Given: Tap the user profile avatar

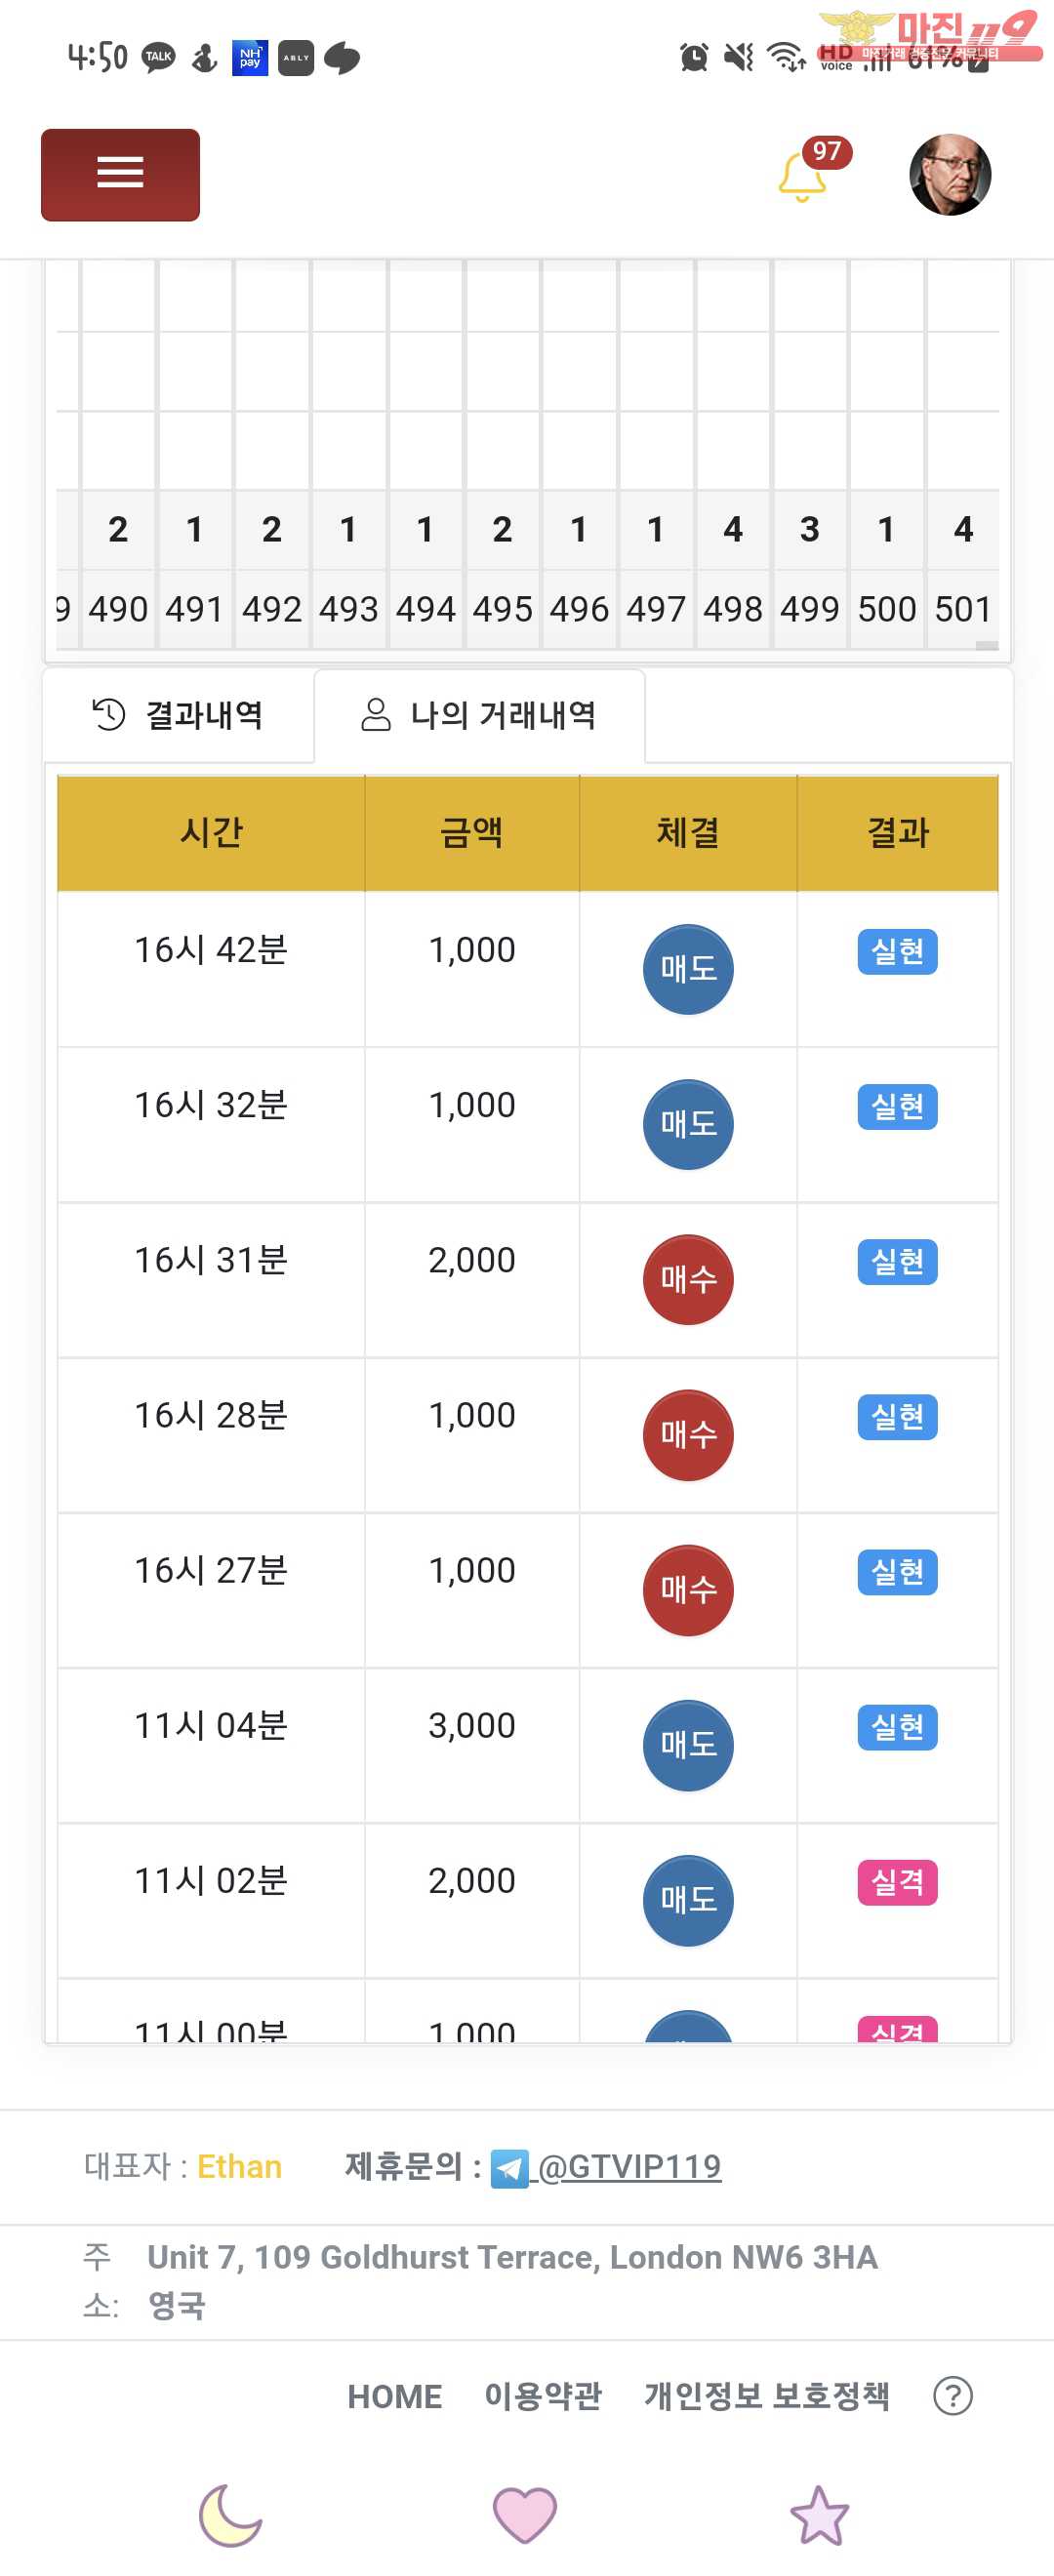Looking at the screenshot, I should click(950, 175).
